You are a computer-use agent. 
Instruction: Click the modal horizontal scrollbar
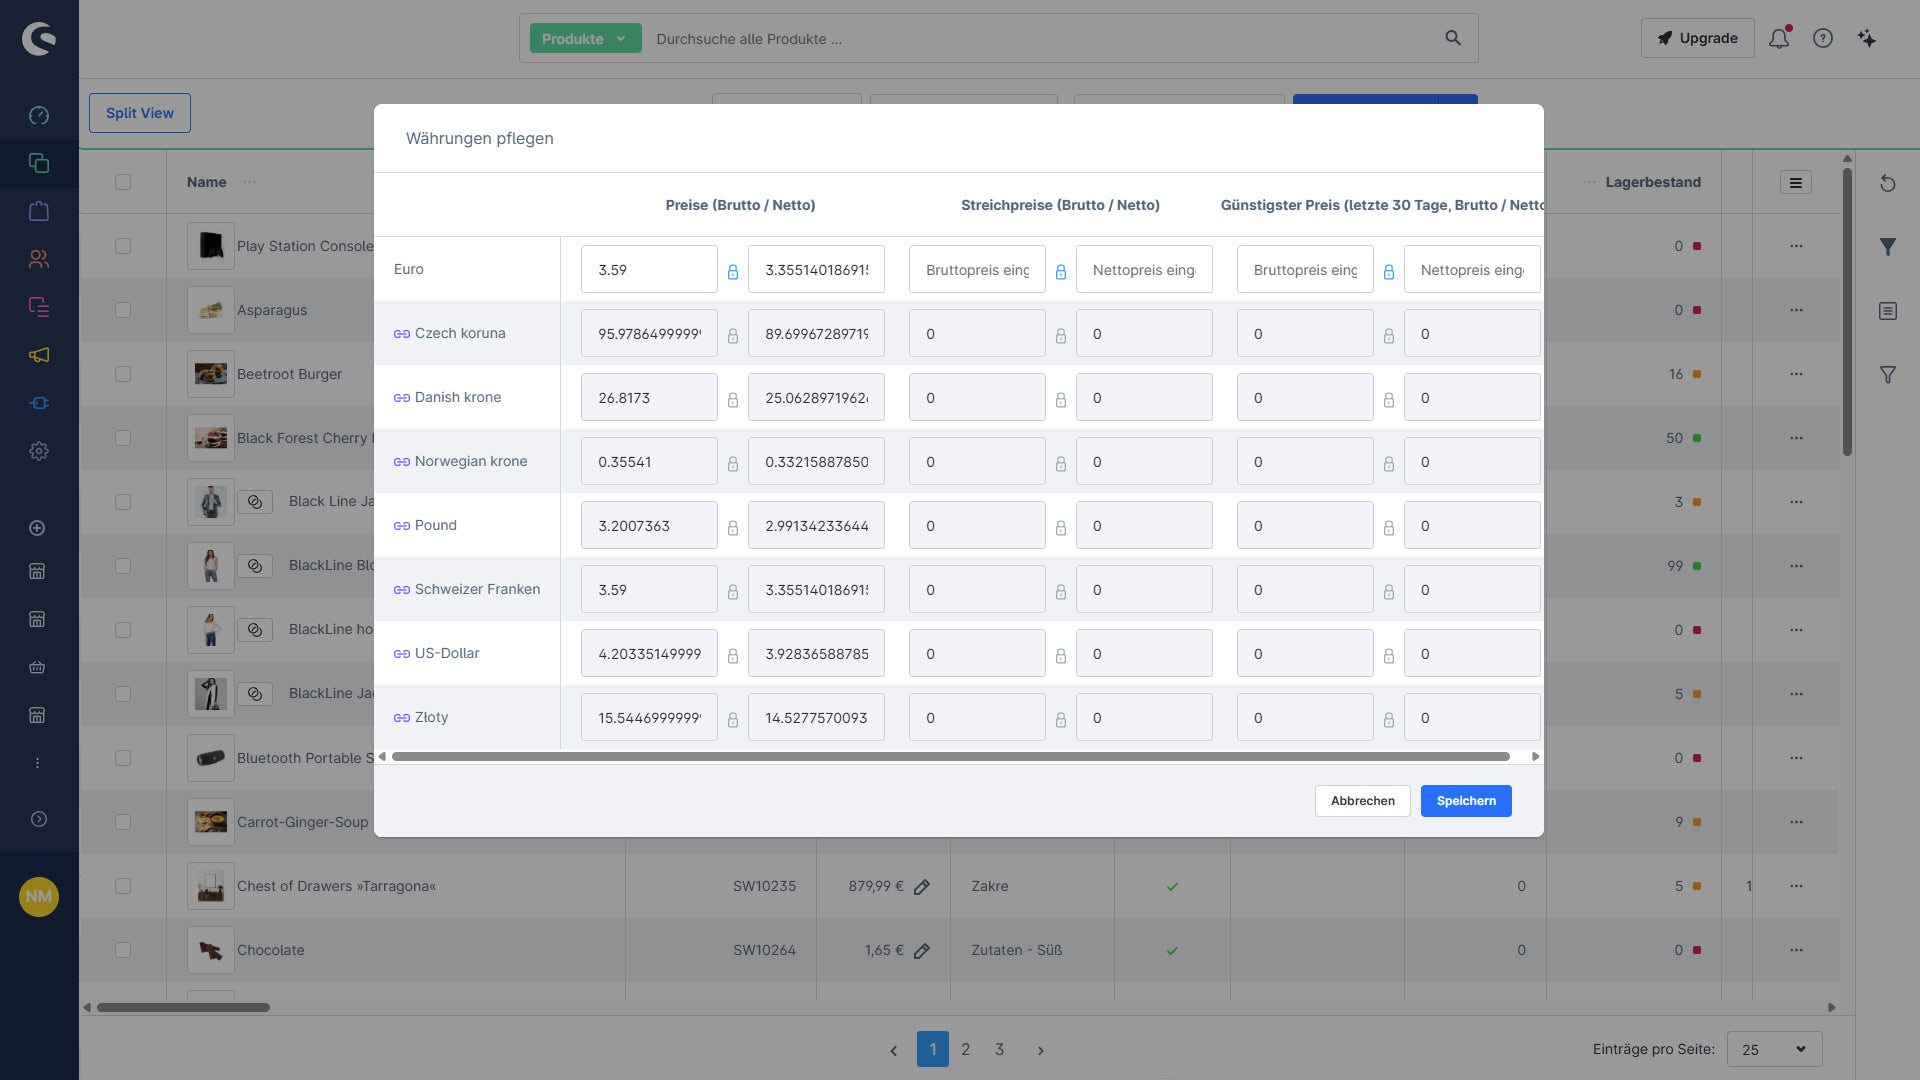pyautogui.click(x=950, y=757)
